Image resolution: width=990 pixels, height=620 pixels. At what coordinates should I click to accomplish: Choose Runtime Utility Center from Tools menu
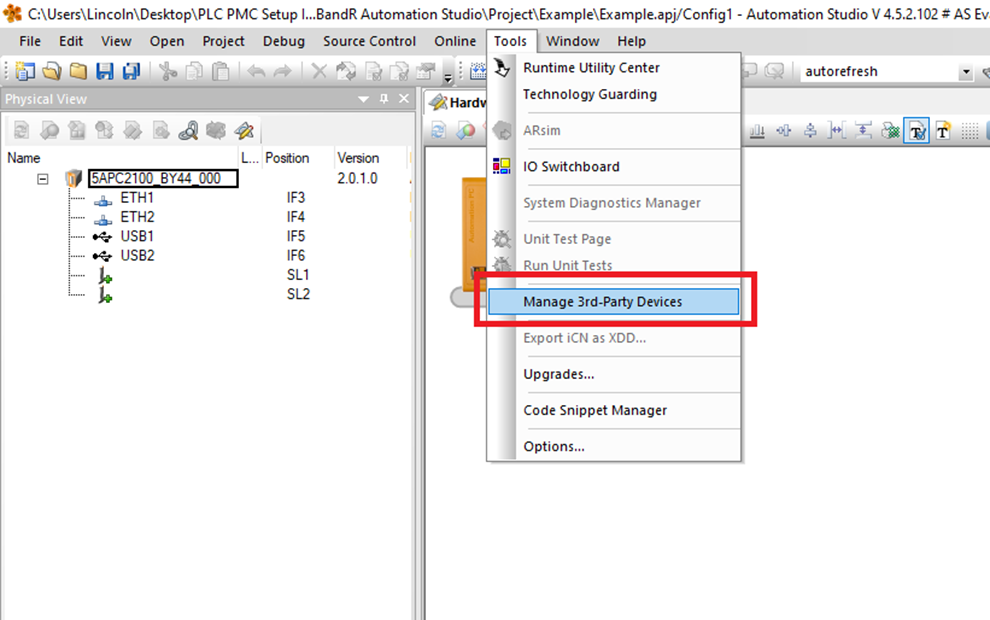[x=591, y=68]
